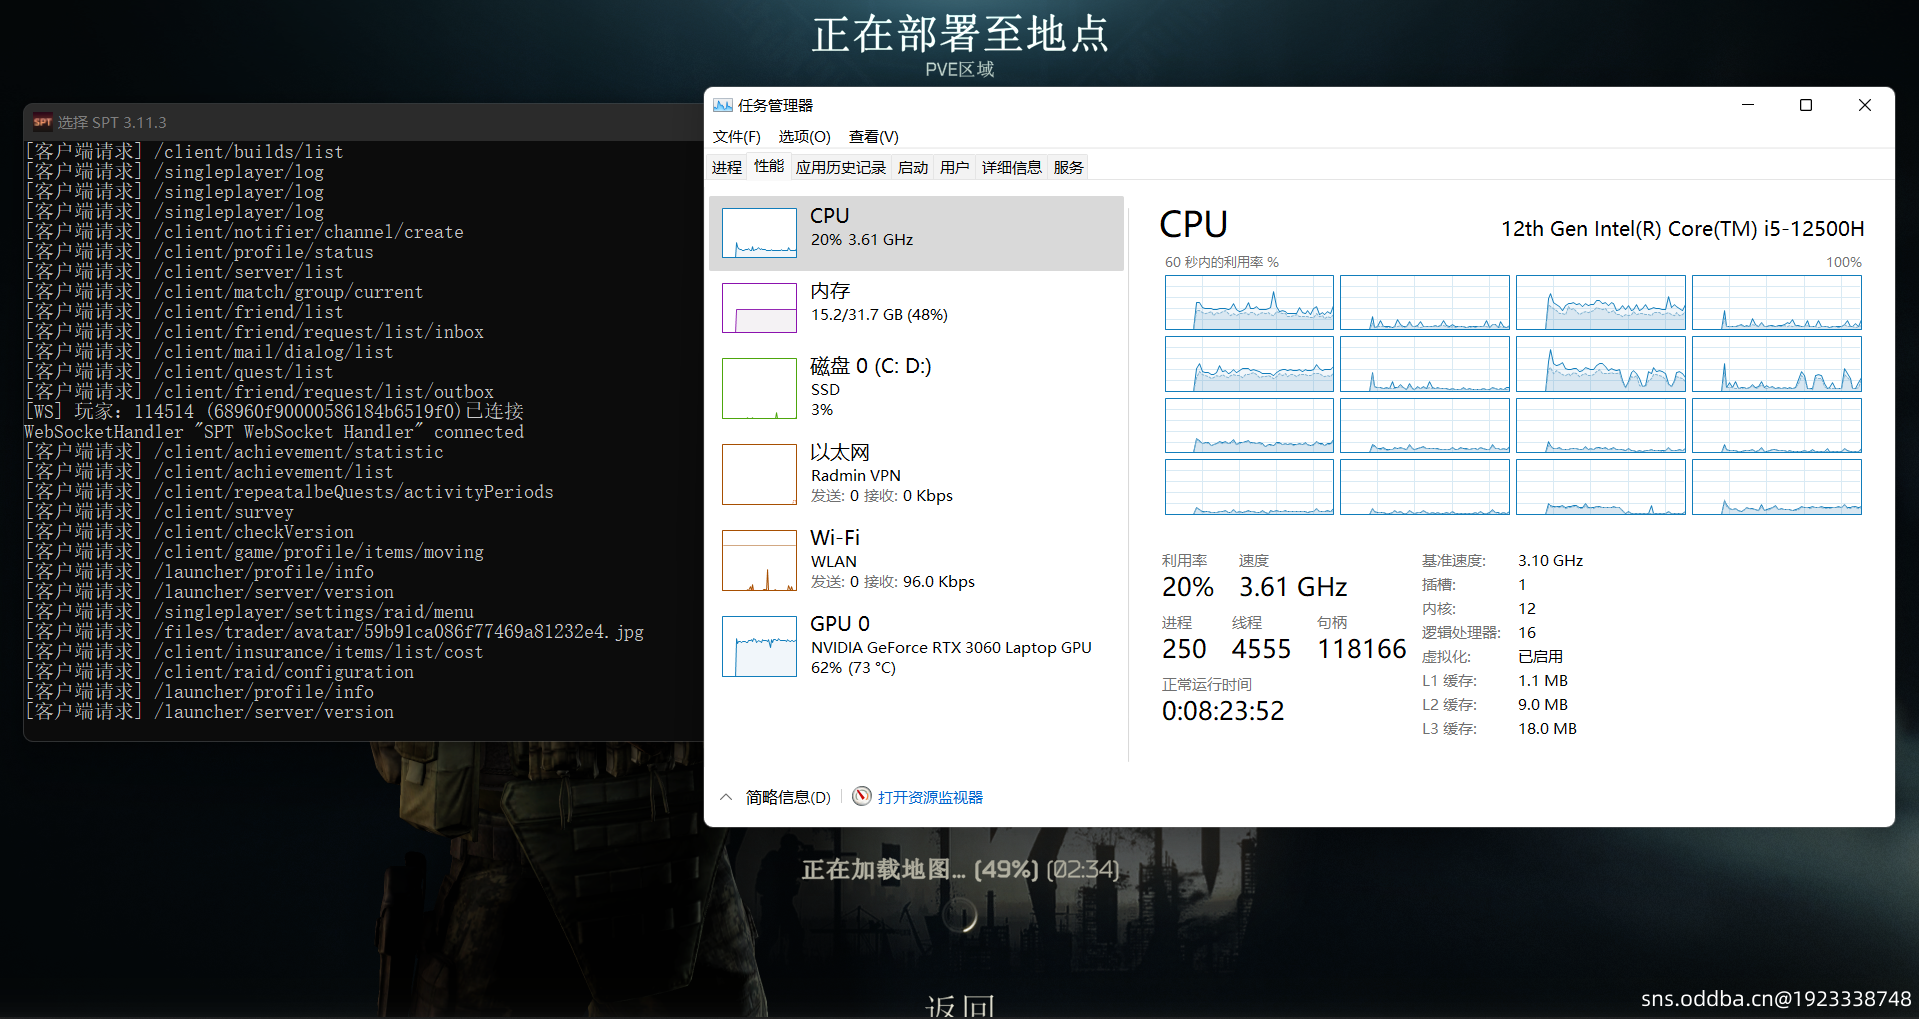Close the Task Manager window
1919x1019 pixels.
pyautogui.click(x=1865, y=105)
